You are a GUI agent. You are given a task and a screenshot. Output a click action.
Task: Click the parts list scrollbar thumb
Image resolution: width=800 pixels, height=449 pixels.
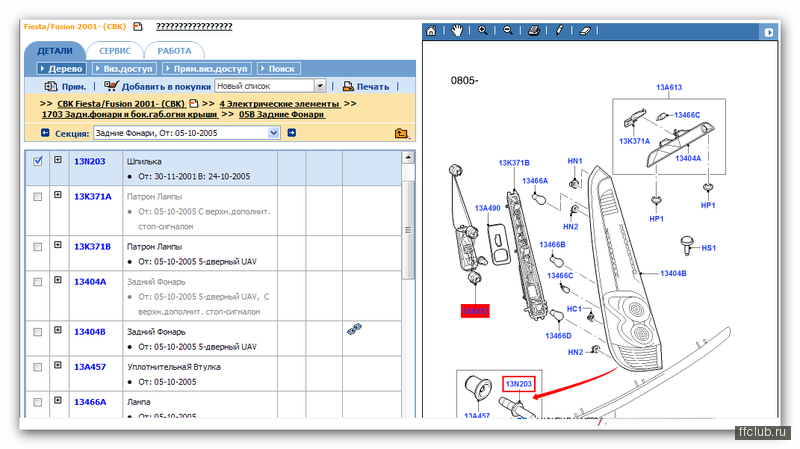coord(408,230)
